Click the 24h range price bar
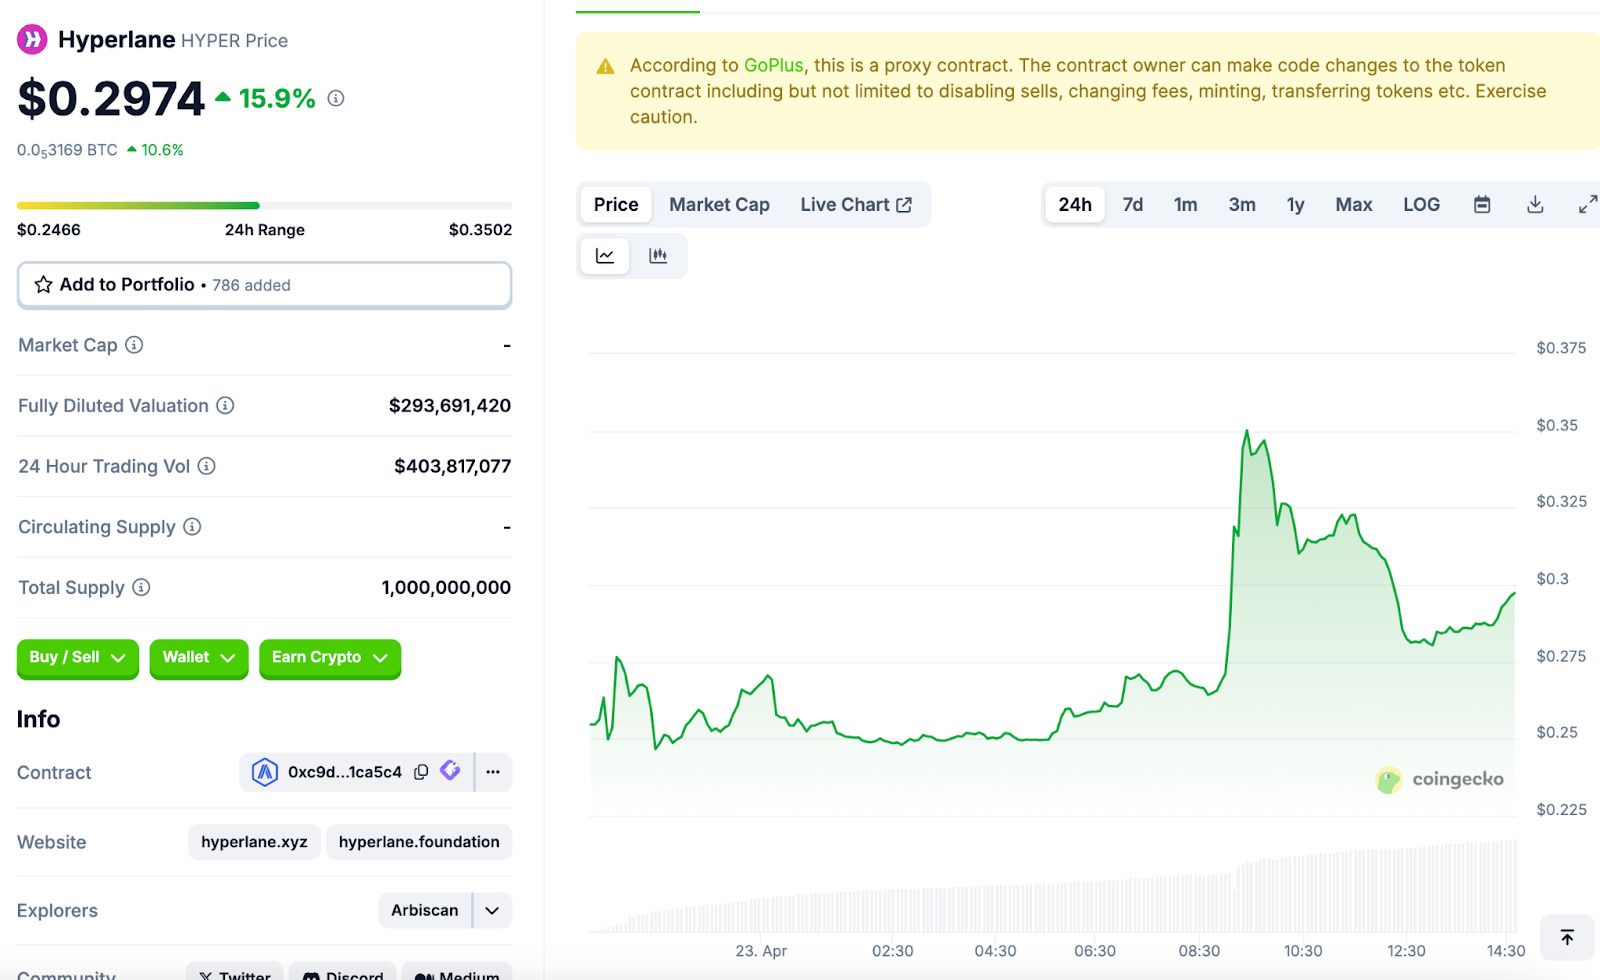 point(264,206)
